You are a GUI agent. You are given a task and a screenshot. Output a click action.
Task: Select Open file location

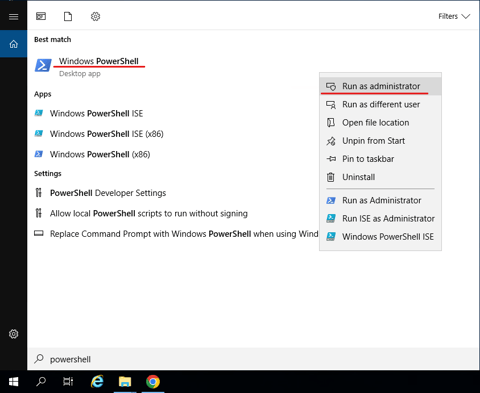click(x=380, y=123)
